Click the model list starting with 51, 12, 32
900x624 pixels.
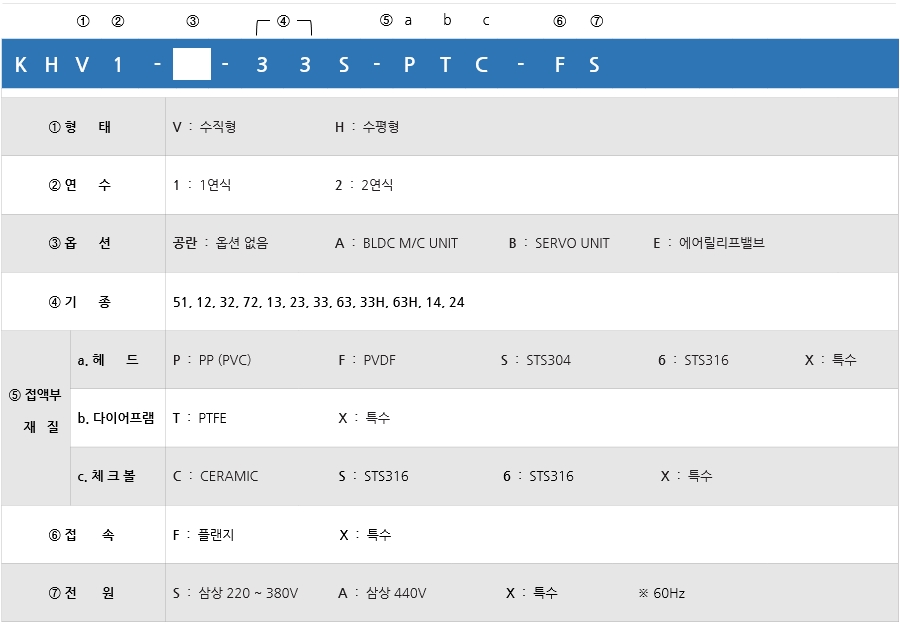318,302
